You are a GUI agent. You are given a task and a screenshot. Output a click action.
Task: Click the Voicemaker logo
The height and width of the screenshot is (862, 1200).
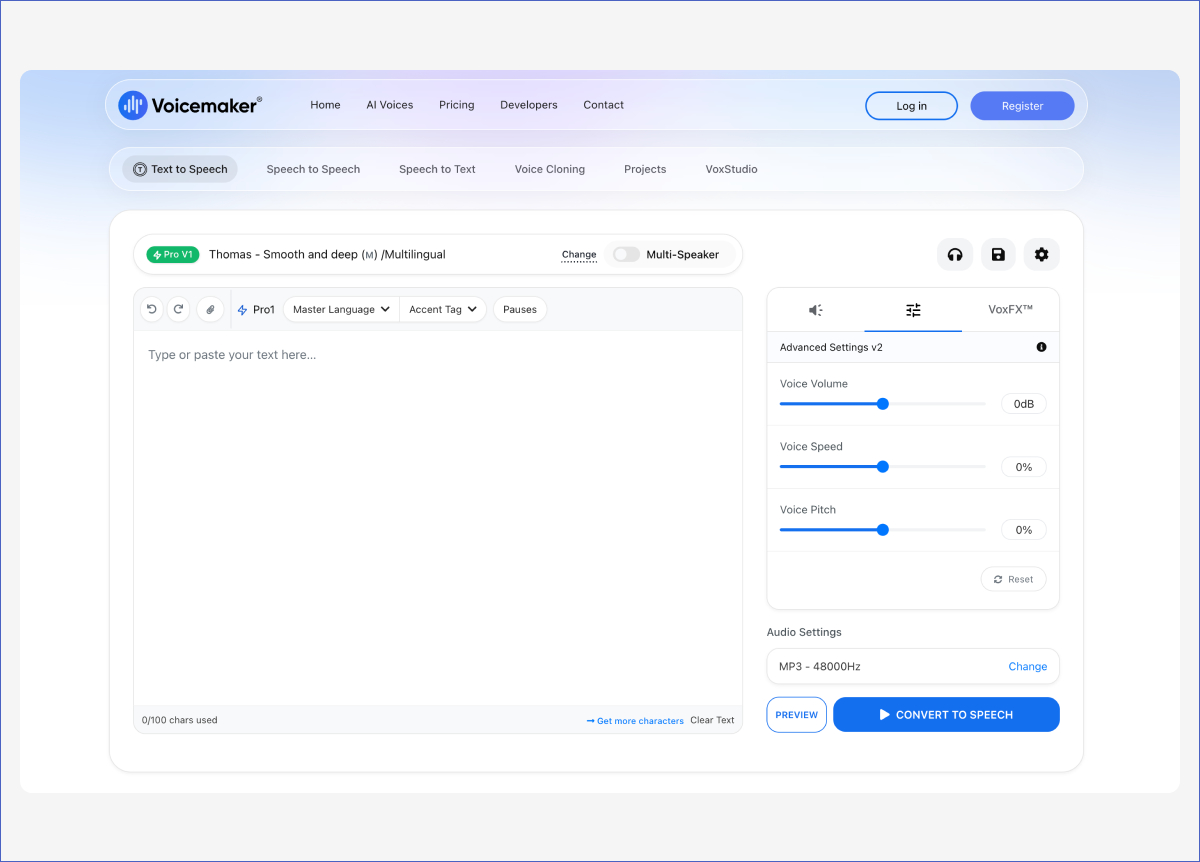pyautogui.click(x=190, y=105)
